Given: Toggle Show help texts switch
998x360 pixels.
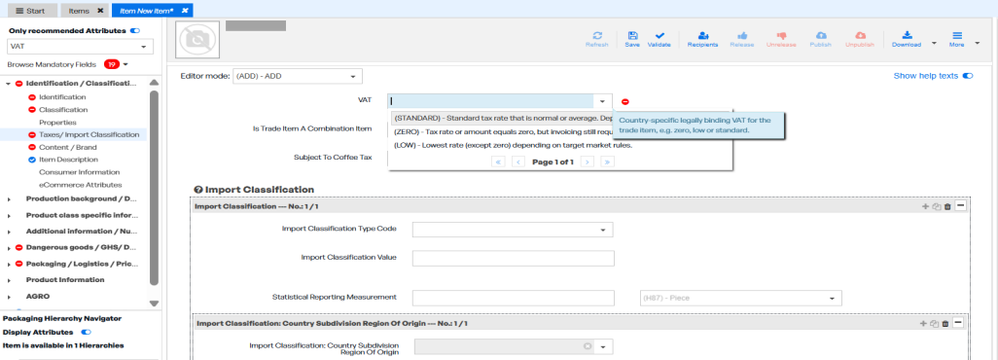Looking at the screenshot, I should click(x=967, y=76).
